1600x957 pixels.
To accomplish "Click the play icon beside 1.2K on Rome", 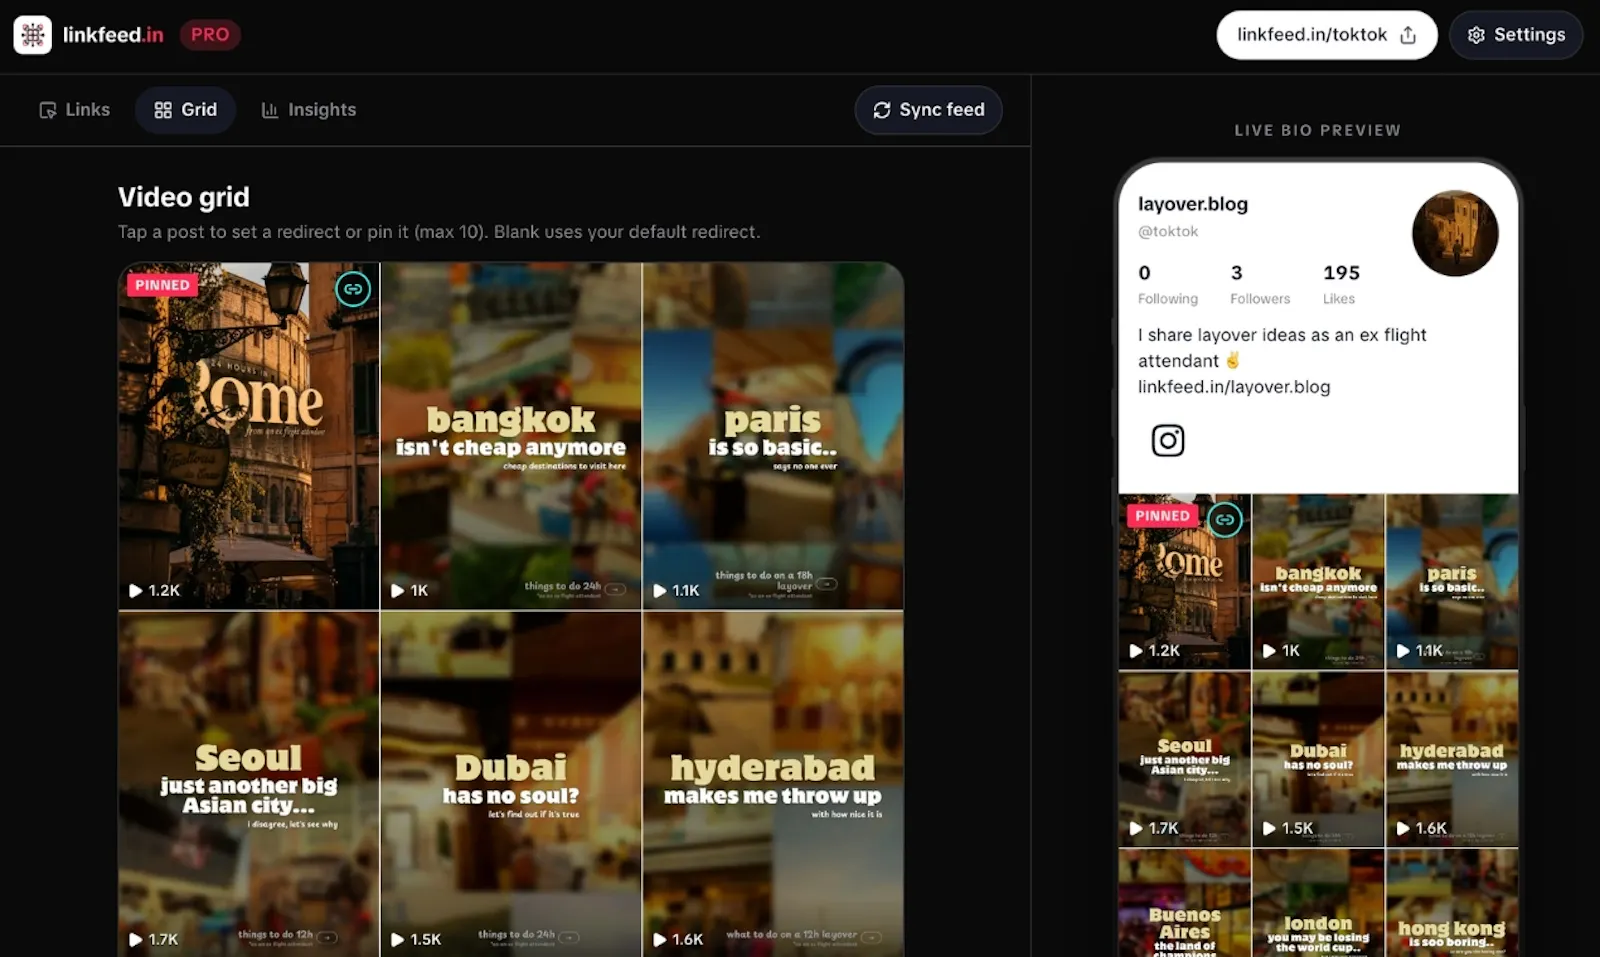I will click(136, 591).
